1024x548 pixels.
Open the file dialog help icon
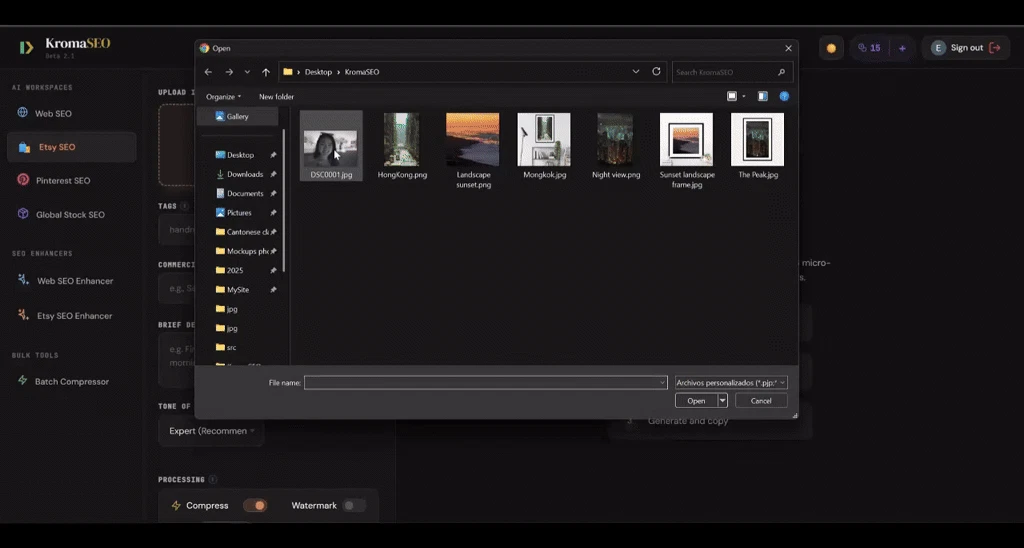point(784,96)
